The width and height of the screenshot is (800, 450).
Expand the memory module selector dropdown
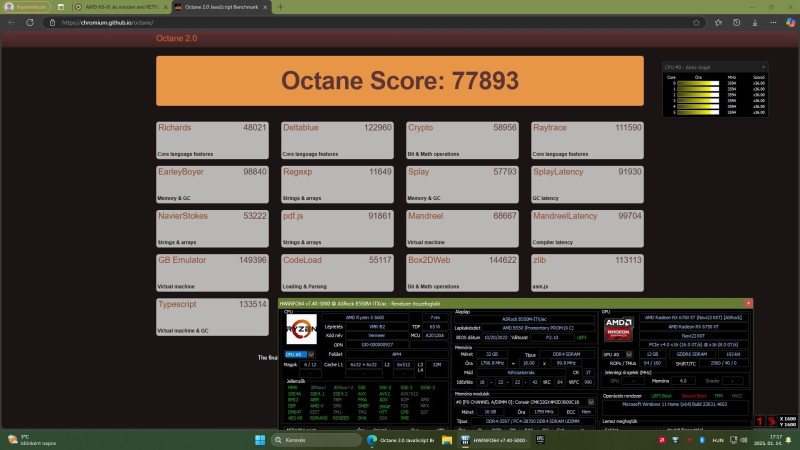(591, 402)
